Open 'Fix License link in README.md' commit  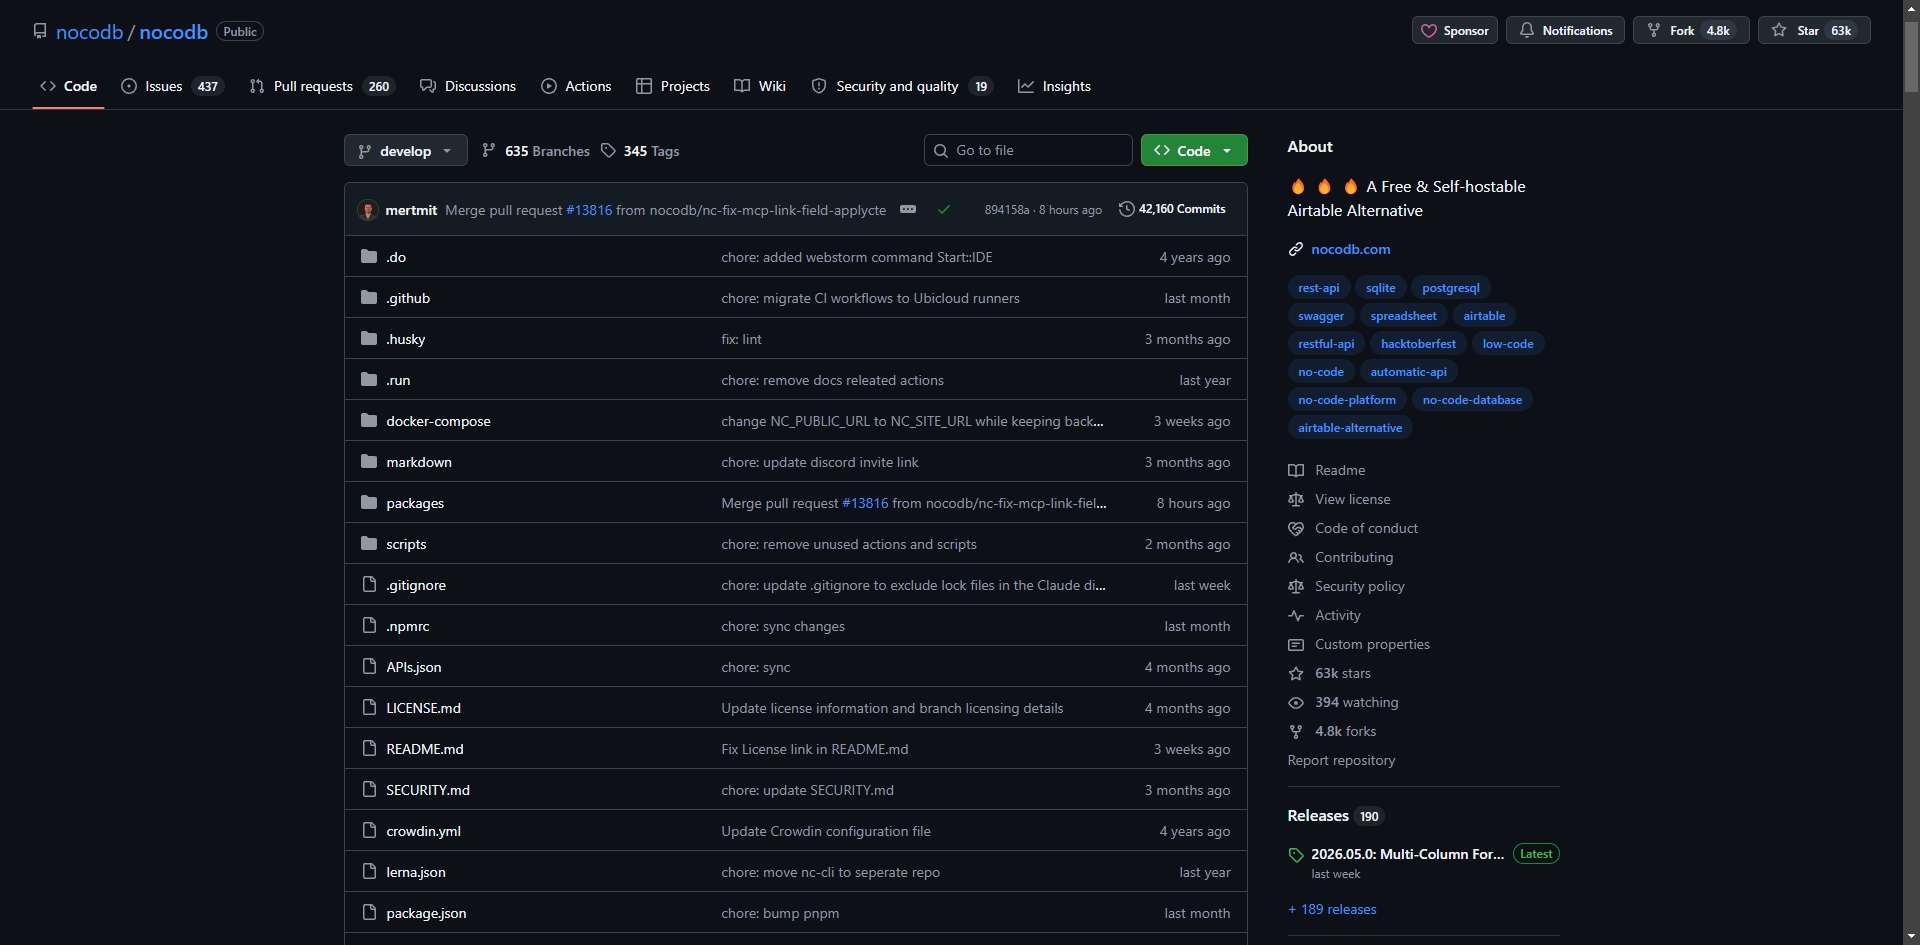(814, 749)
